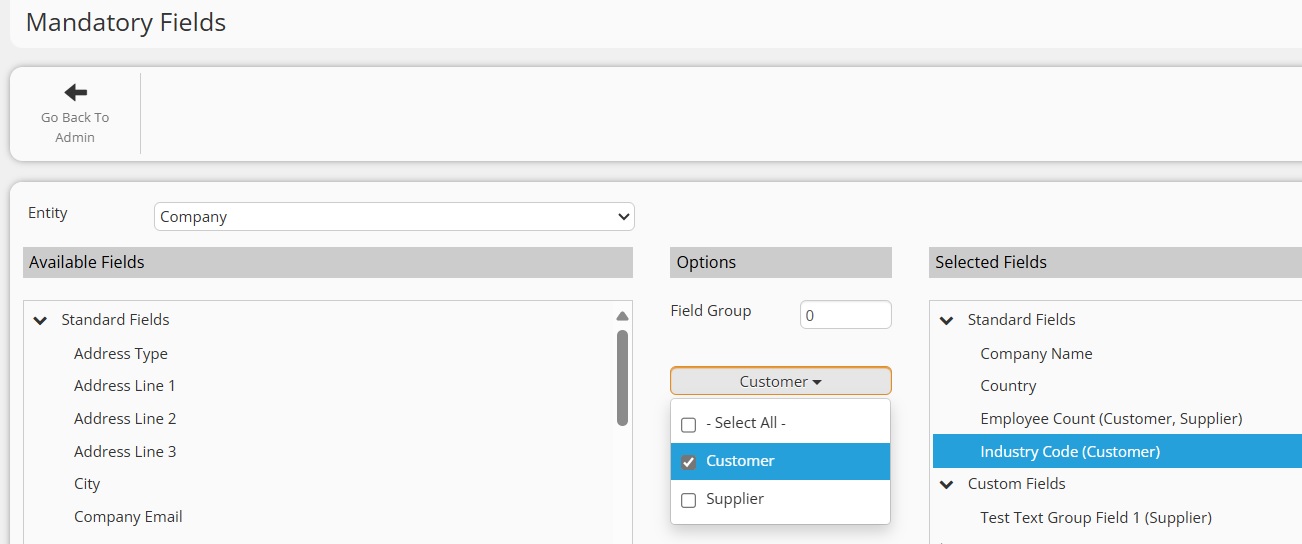This screenshot has height=544, width=1302.
Task: Open the Entity Company dropdown
Action: pos(394,216)
